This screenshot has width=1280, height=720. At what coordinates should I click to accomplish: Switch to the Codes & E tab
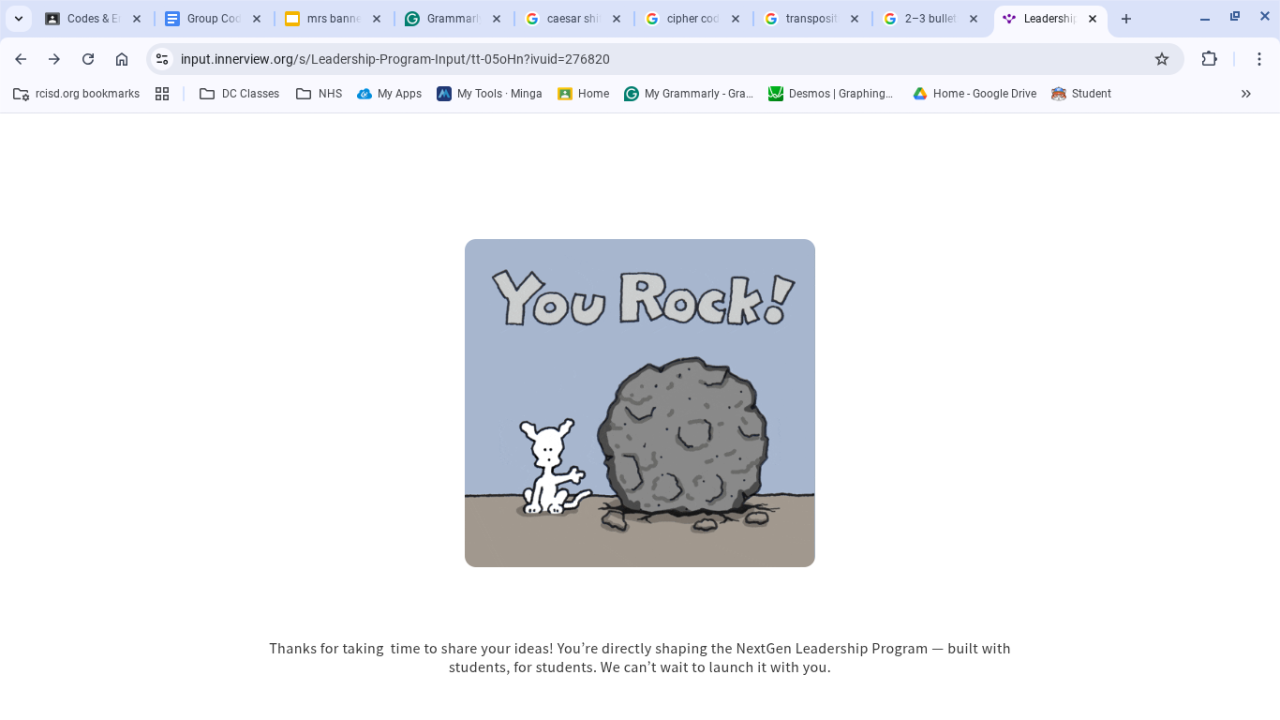point(92,19)
